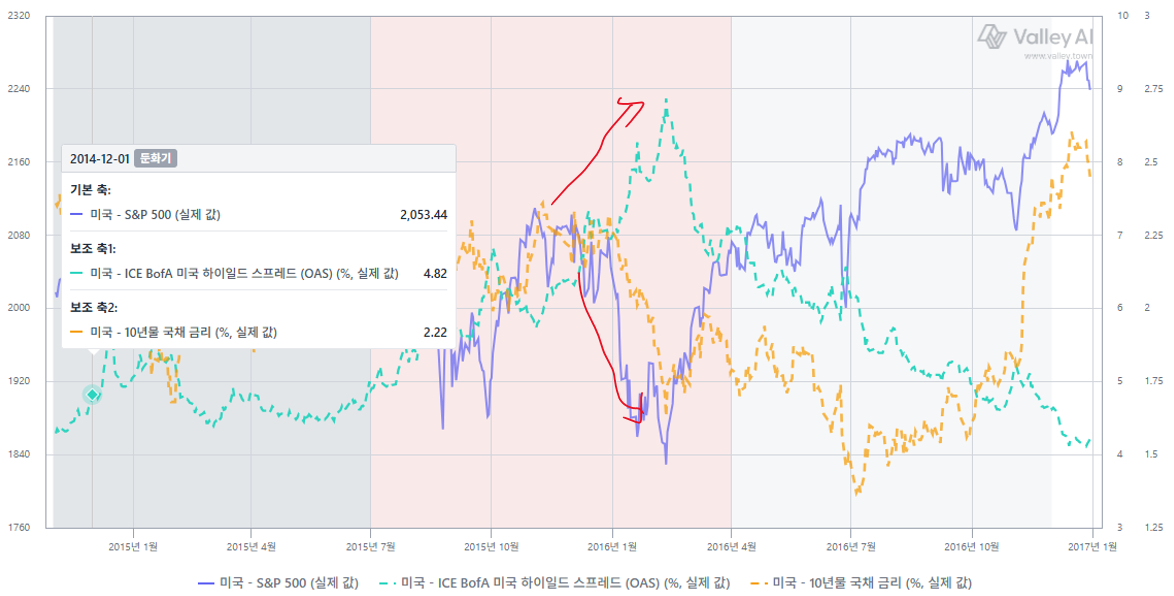Viewport: 1174px width, 596px height.
Task: Click the Valley AI logo icon
Action: pos(992,36)
